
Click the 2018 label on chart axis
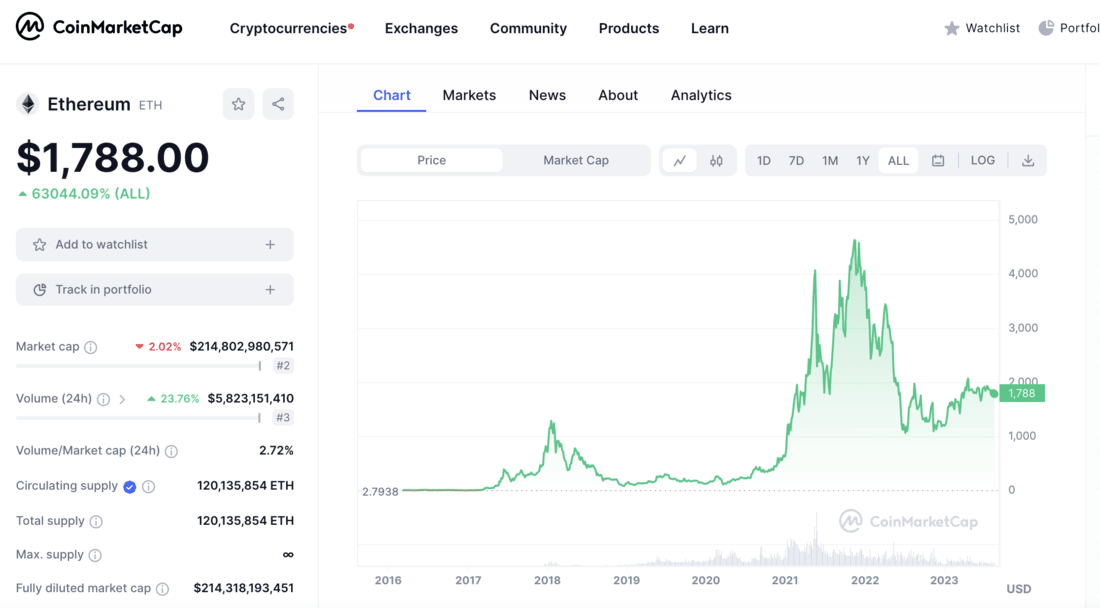click(547, 580)
